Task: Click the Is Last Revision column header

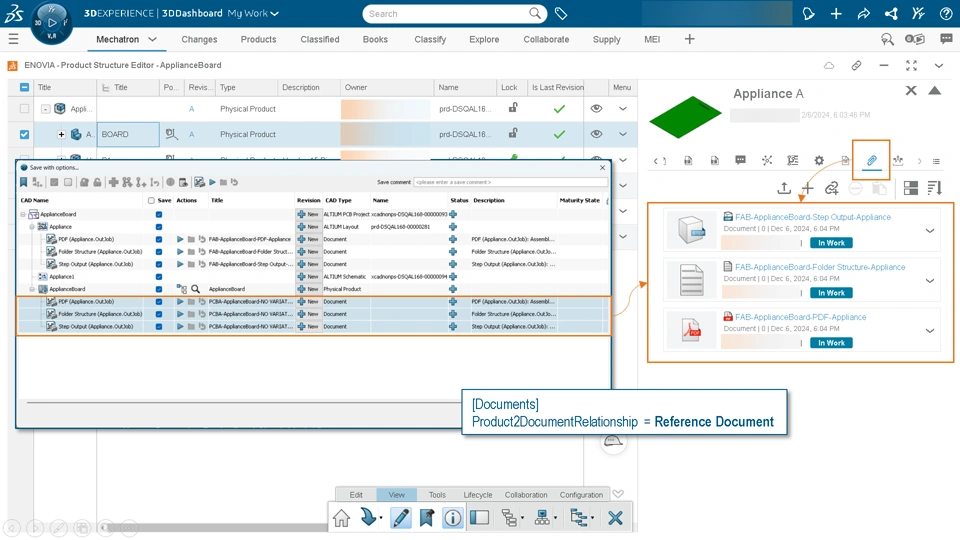Action: coord(558,88)
